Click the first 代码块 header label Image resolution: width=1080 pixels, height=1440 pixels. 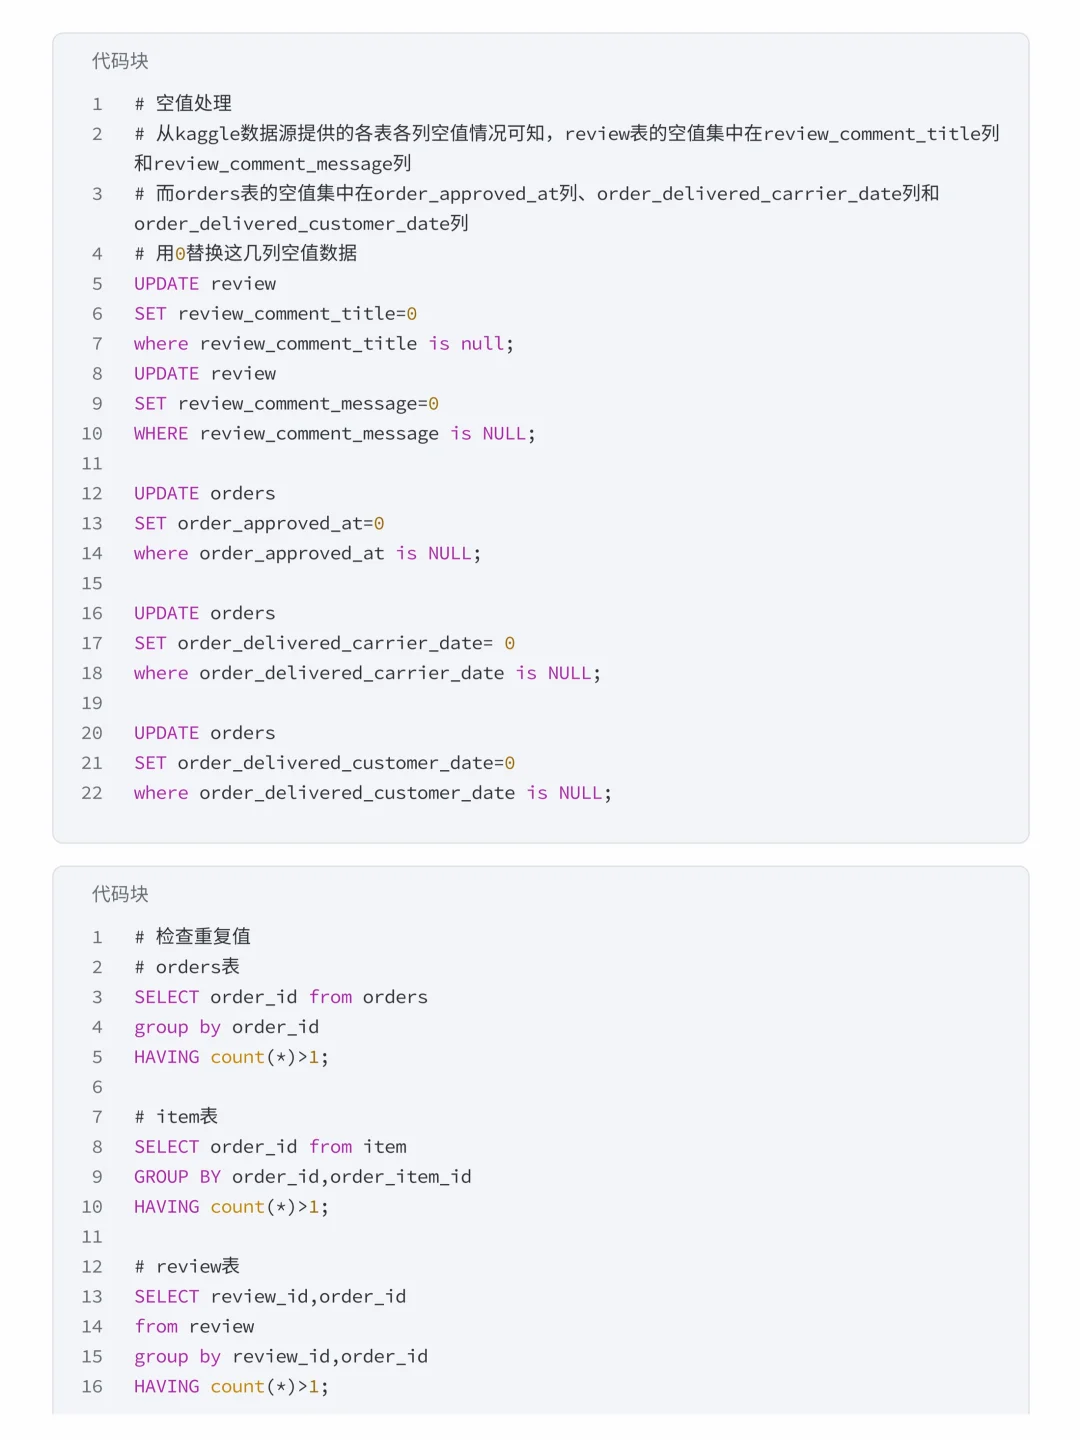120,61
